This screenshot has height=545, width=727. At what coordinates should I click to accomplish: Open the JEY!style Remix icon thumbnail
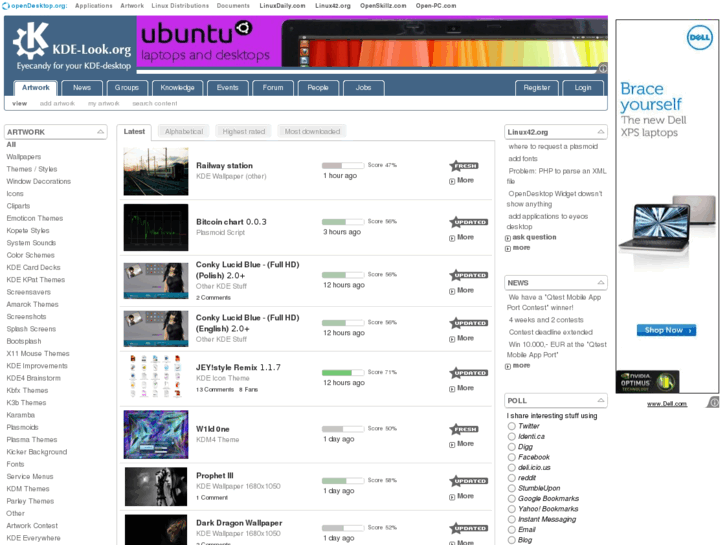pyautogui.click(x=156, y=376)
